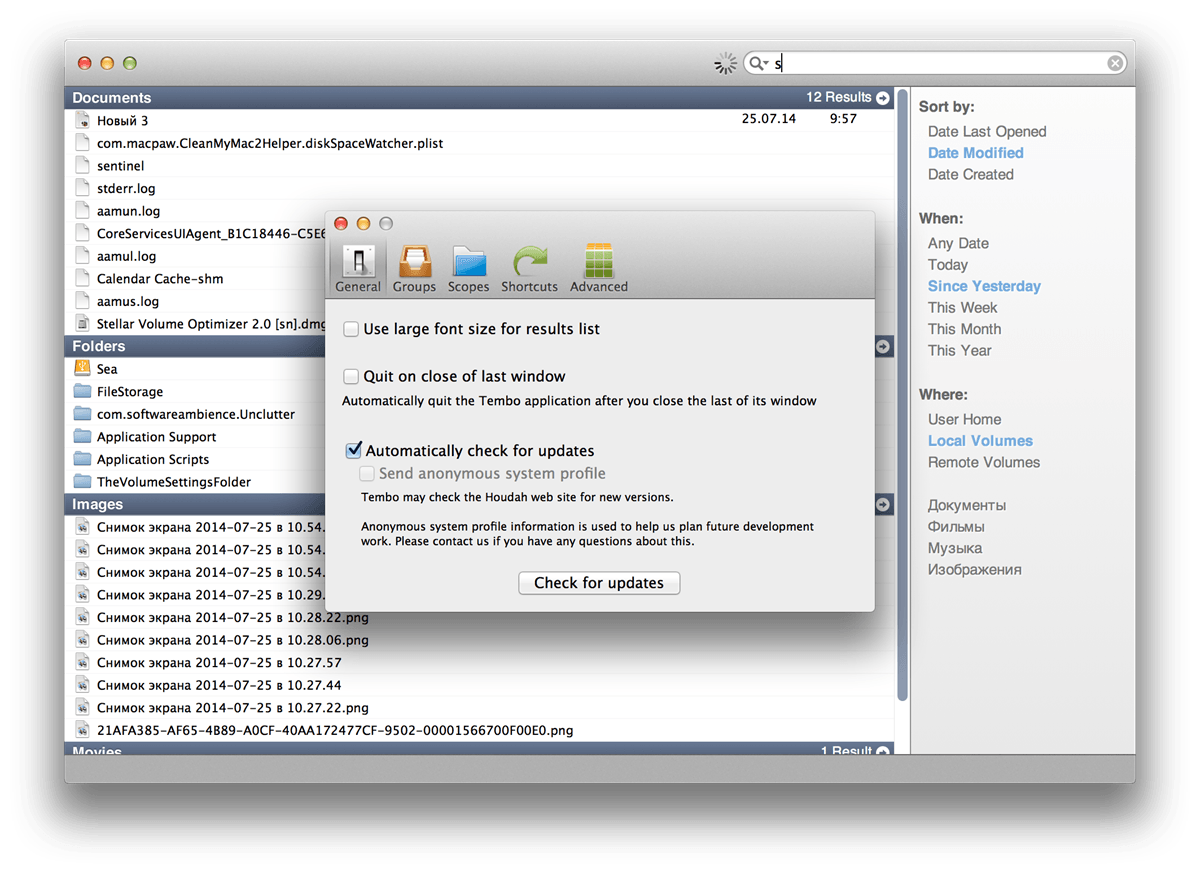The height and width of the screenshot is (872, 1200).
Task: Click the com.softwareambience.Unclutter folder icon
Action: click(x=82, y=414)
